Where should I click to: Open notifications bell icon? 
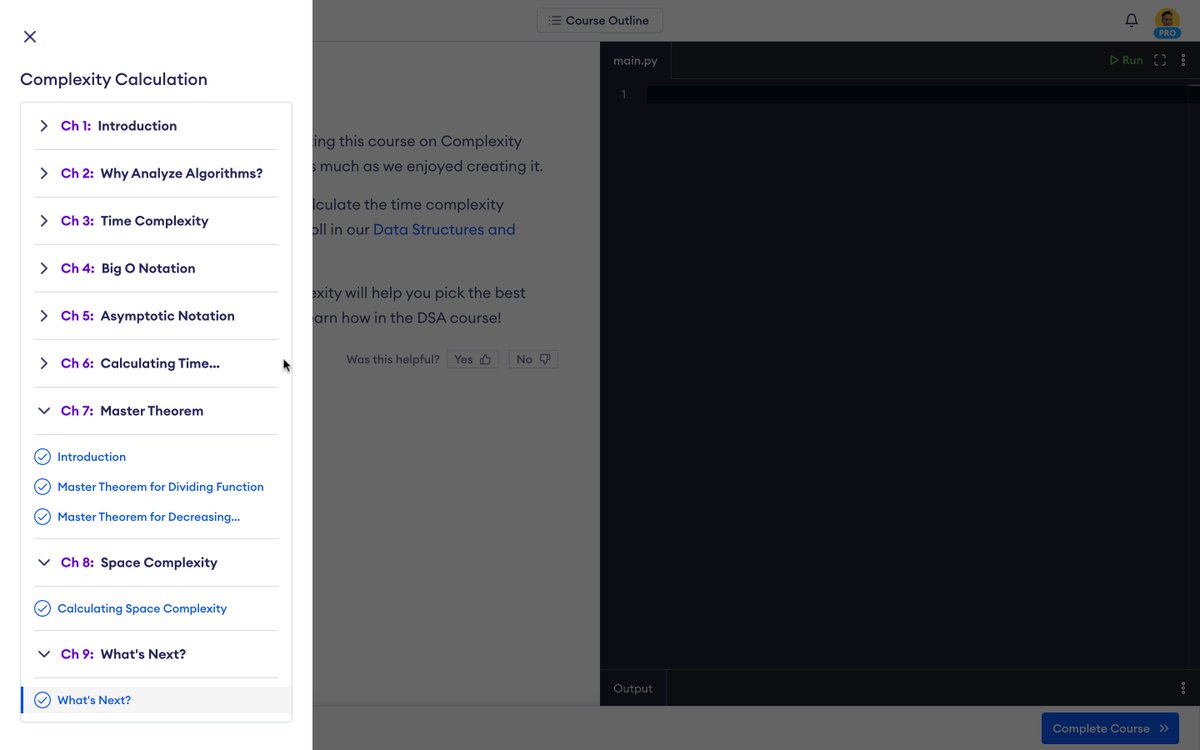[x=1132, y=20]
